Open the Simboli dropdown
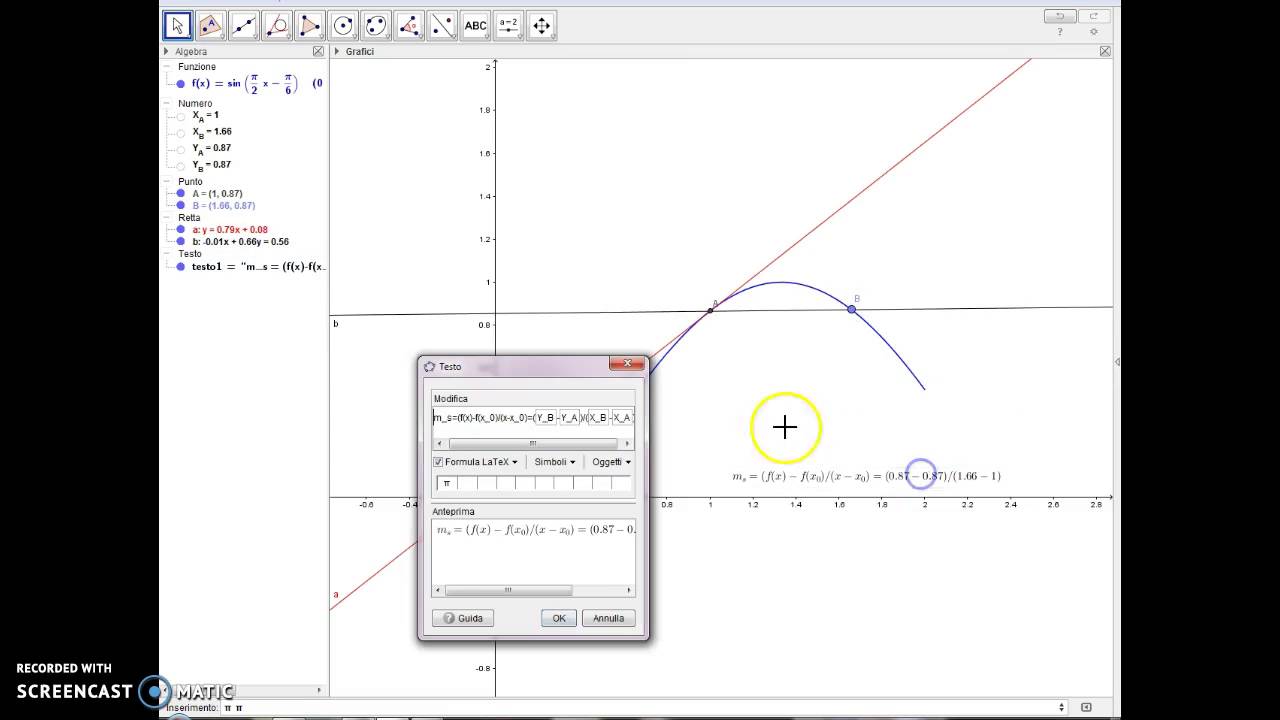The image size is (1280, 720). [x=554, y=462]
